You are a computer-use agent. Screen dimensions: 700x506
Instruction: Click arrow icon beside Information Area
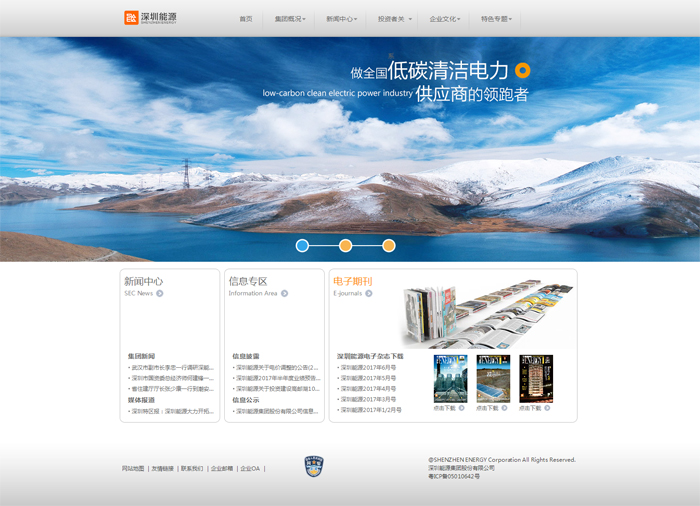tap(284, 294)
